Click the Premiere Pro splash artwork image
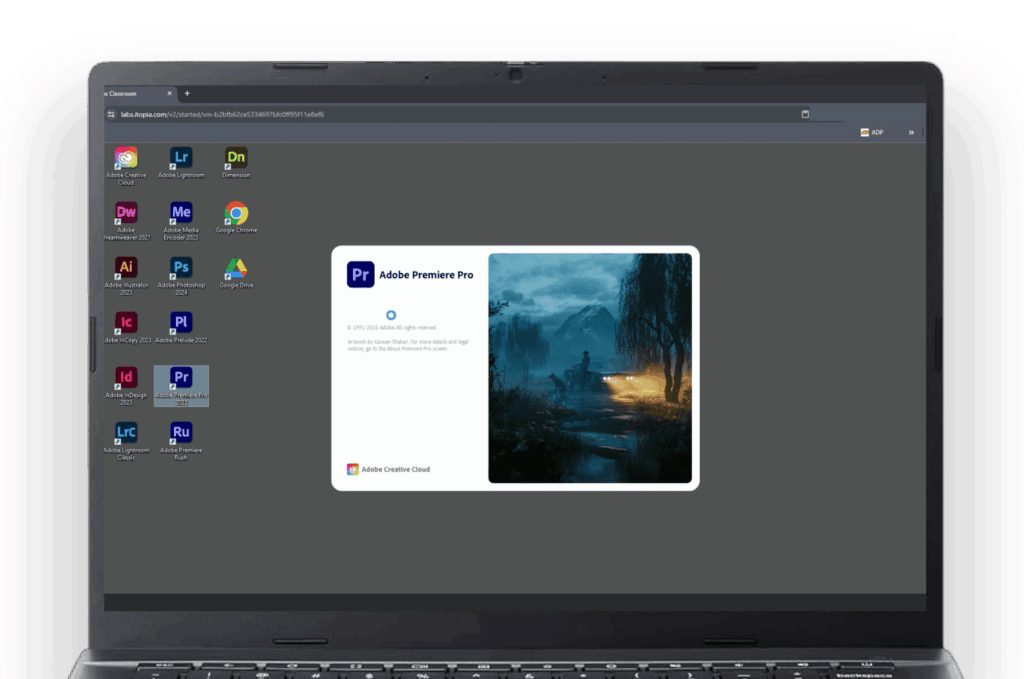Viewport: 1024px width, 679px height. point(590,368)
